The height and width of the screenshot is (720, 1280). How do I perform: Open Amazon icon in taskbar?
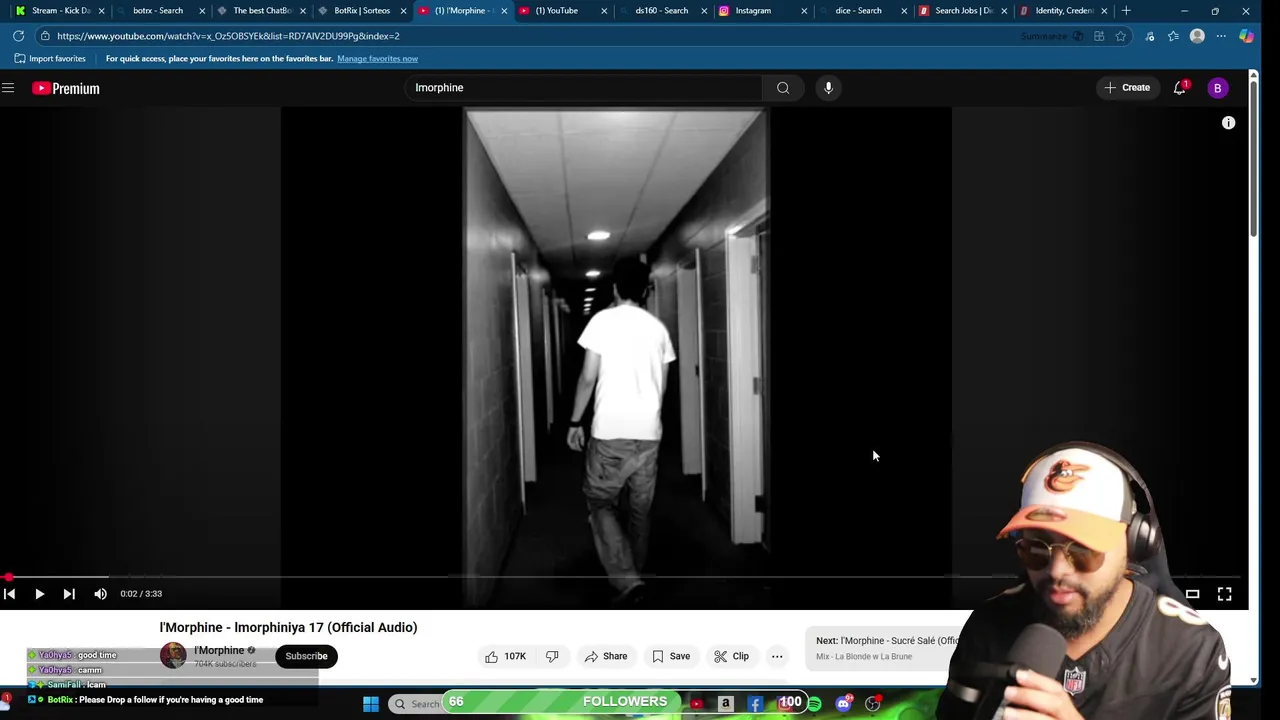click(x=726, y=704)
